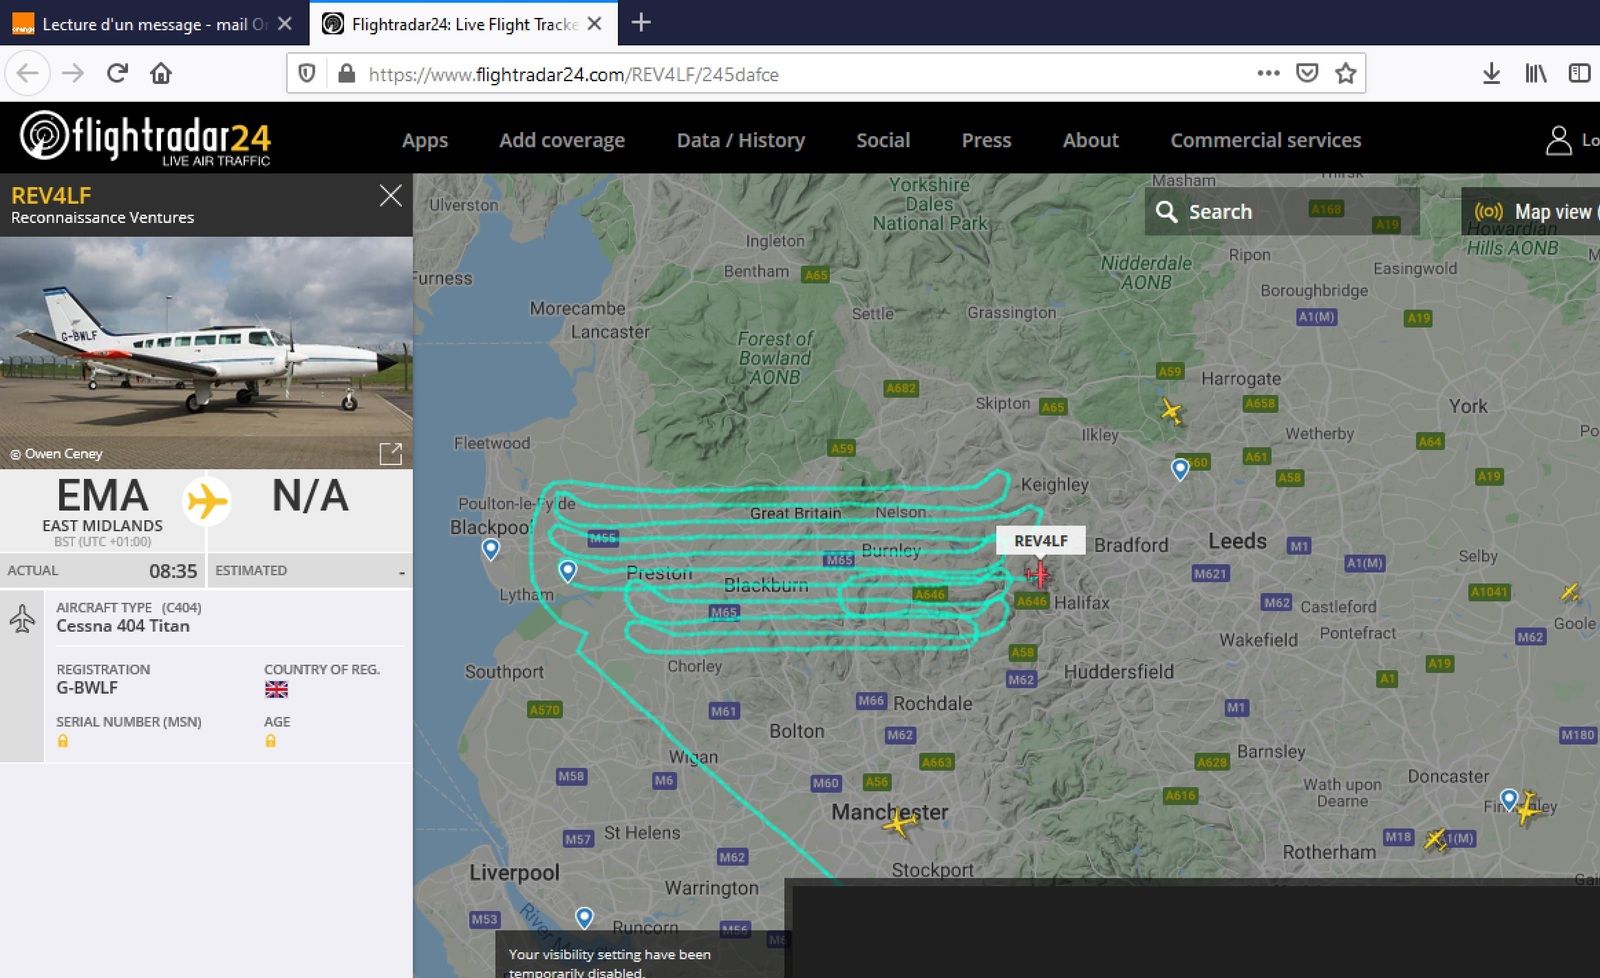Select the Flightradar24 Live Flight Tracker tab
1600x978 pixels.
[x=463, y=23]
